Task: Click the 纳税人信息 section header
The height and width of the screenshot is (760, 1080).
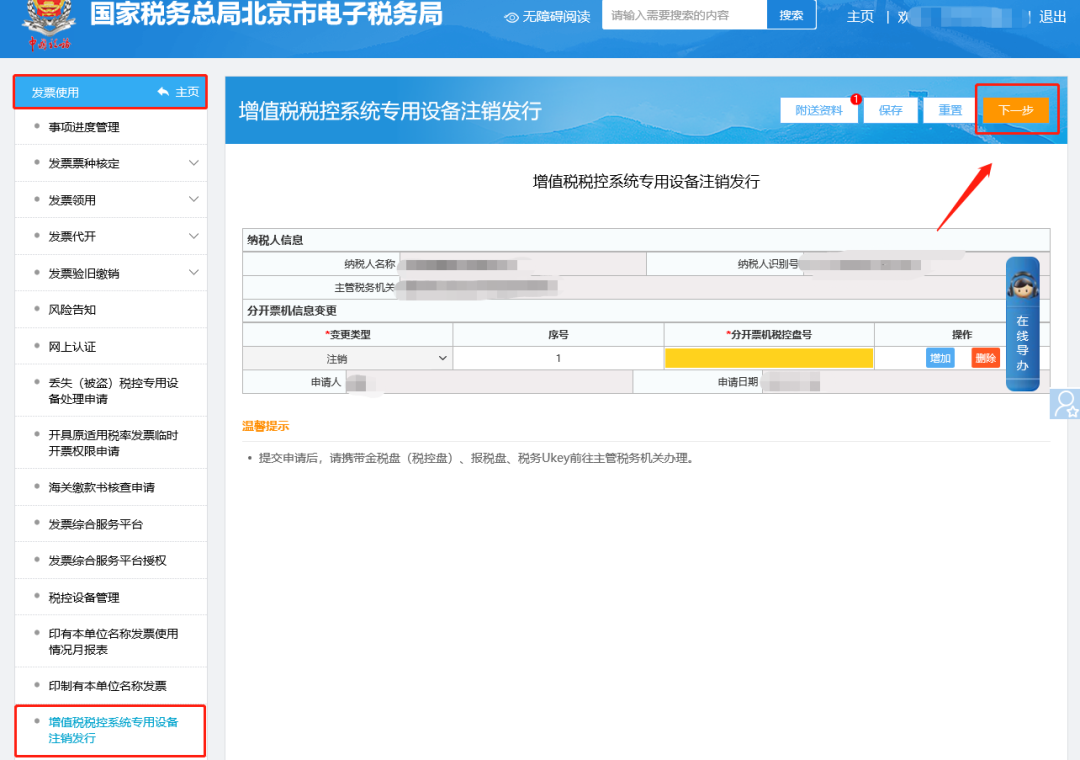Action: pos(275,240)
